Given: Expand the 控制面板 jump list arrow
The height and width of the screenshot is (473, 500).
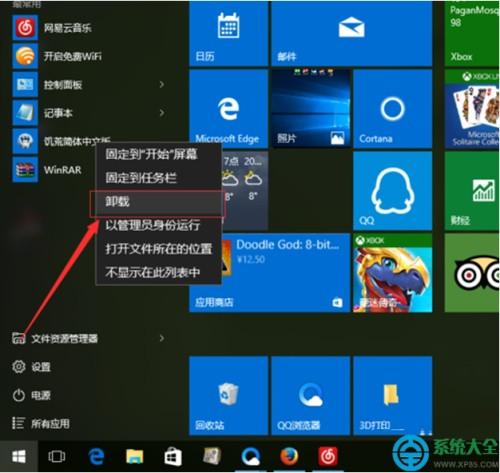Looking at the screenshot, I should point(162,84).
